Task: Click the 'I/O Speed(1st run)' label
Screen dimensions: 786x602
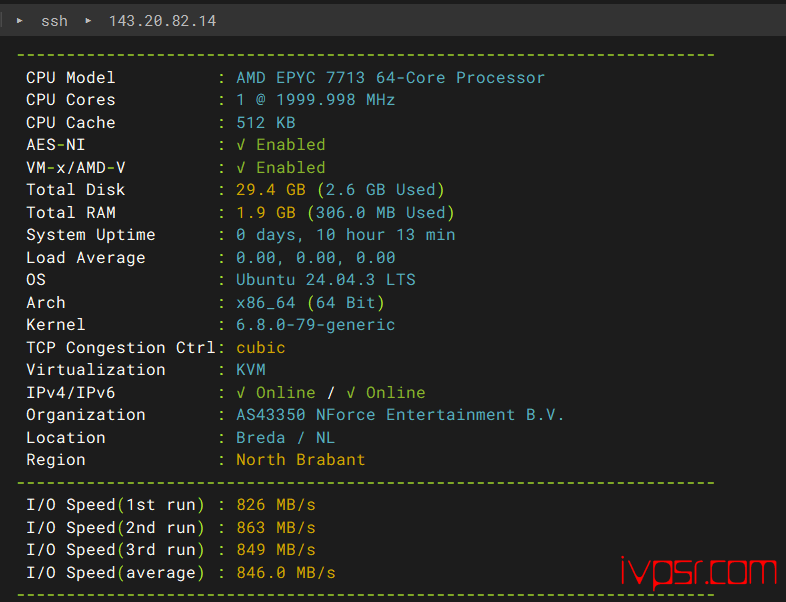Action: tap(115, 505)
